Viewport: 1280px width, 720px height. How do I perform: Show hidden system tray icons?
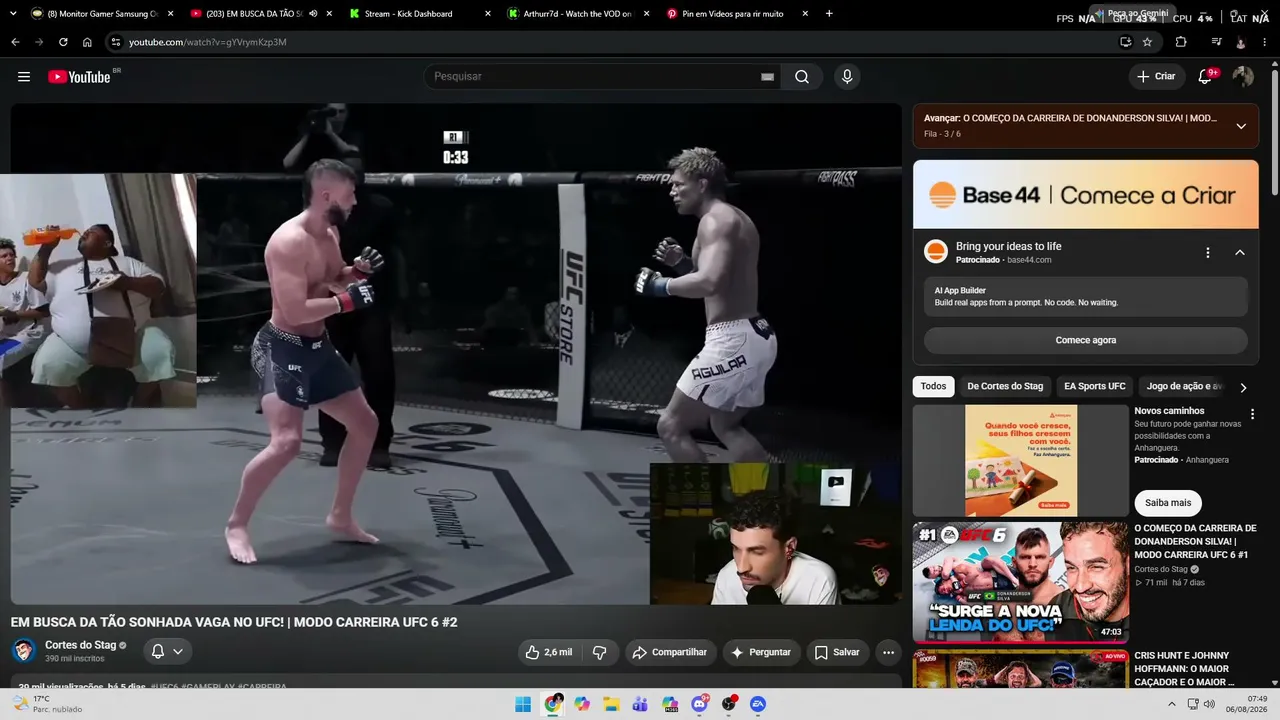1172,704
